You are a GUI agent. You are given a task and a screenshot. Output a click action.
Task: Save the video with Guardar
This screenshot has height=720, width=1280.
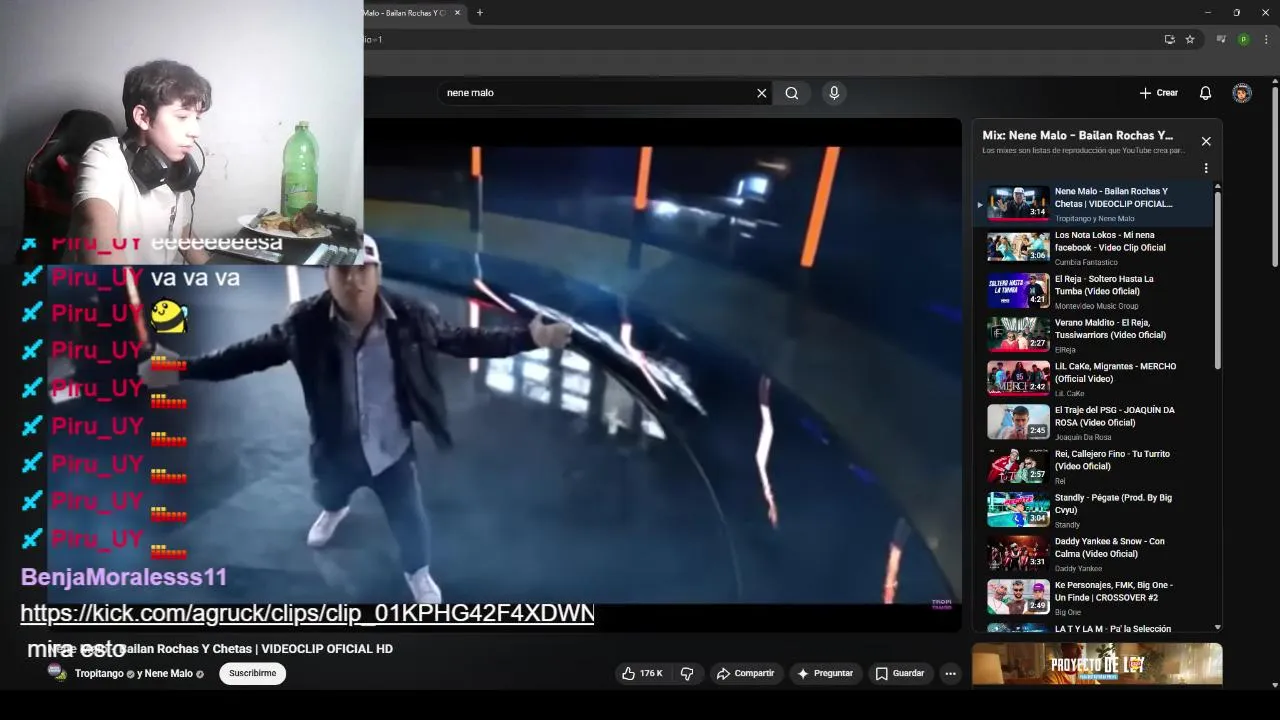click(900, 674)
